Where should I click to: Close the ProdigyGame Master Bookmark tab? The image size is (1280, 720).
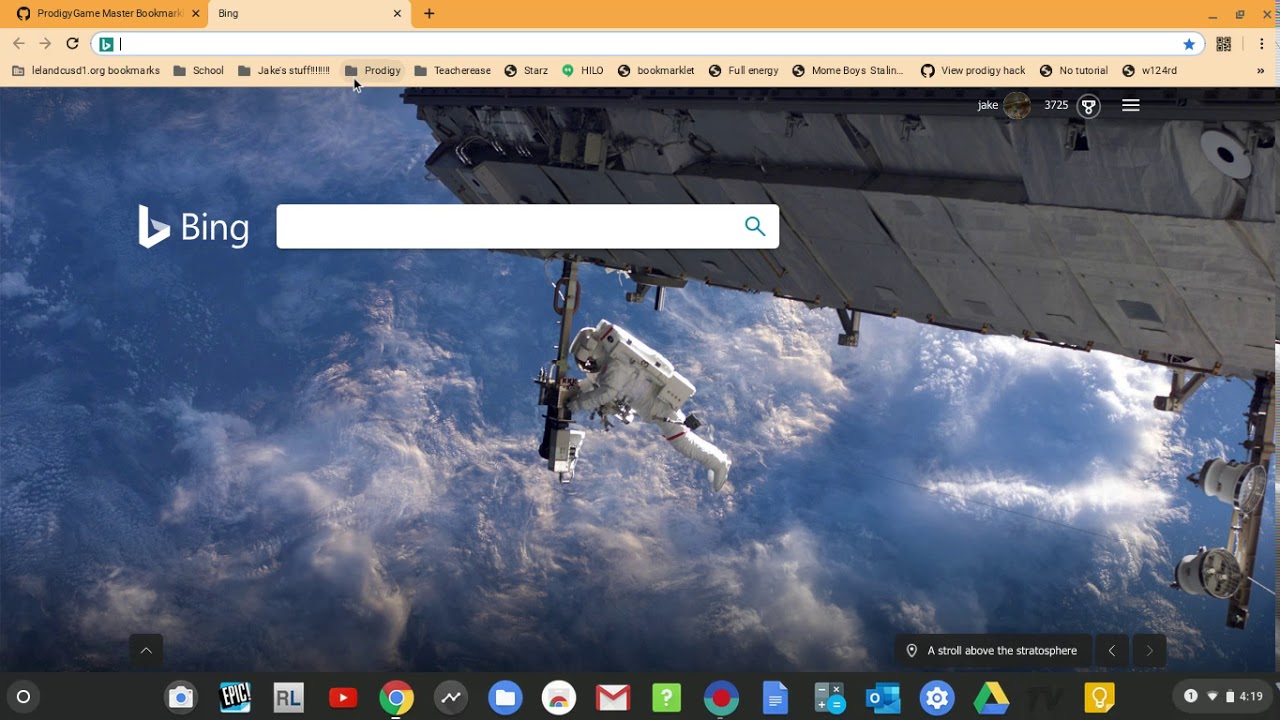click(196, 14)
